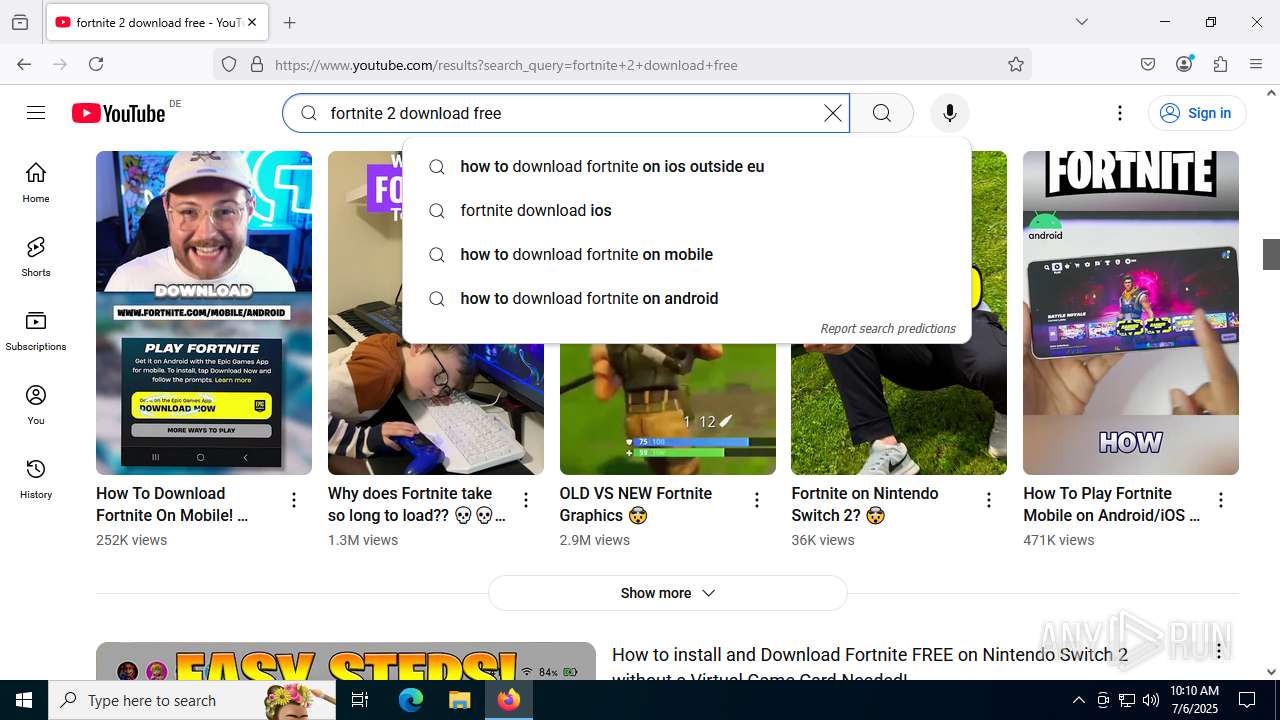Open options for Nintendo Switch 2 install video
The height and width of the screenshot is (720, 1280).
[1219, 652]
